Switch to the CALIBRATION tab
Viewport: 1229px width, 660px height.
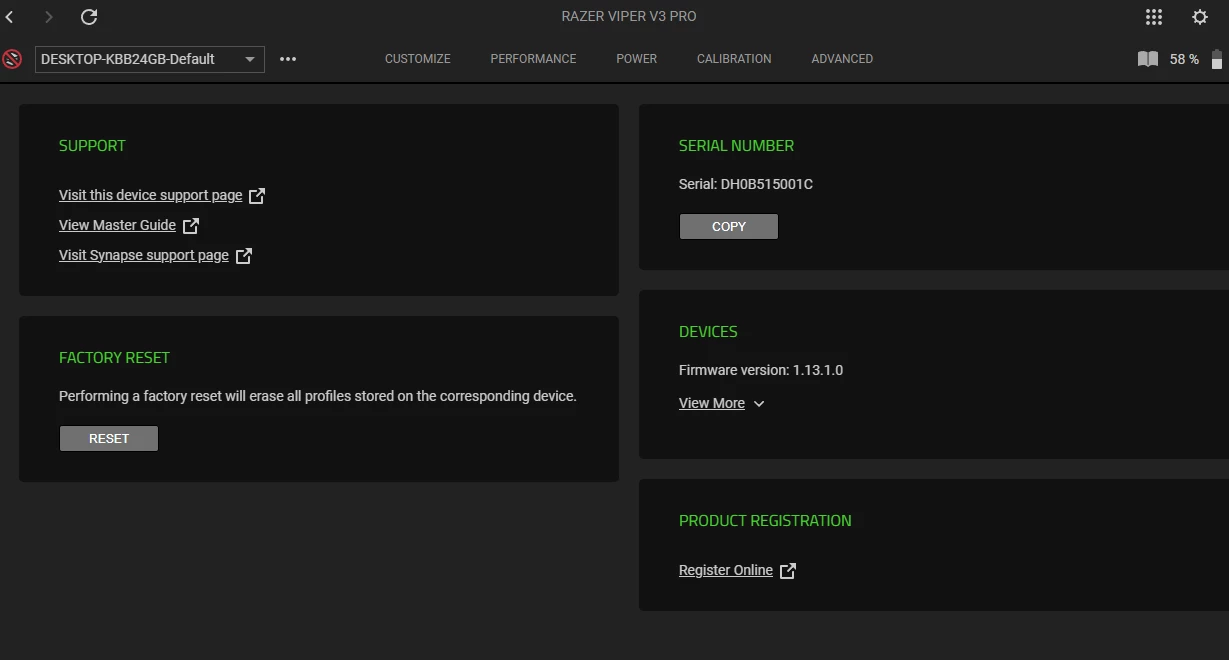click(734, 59)
